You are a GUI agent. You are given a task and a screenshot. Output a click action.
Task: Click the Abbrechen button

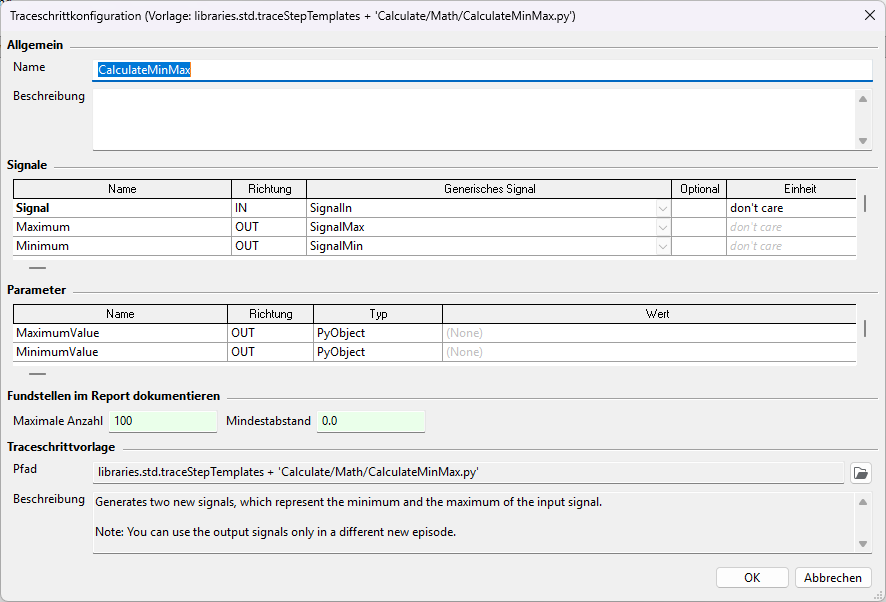833,578
